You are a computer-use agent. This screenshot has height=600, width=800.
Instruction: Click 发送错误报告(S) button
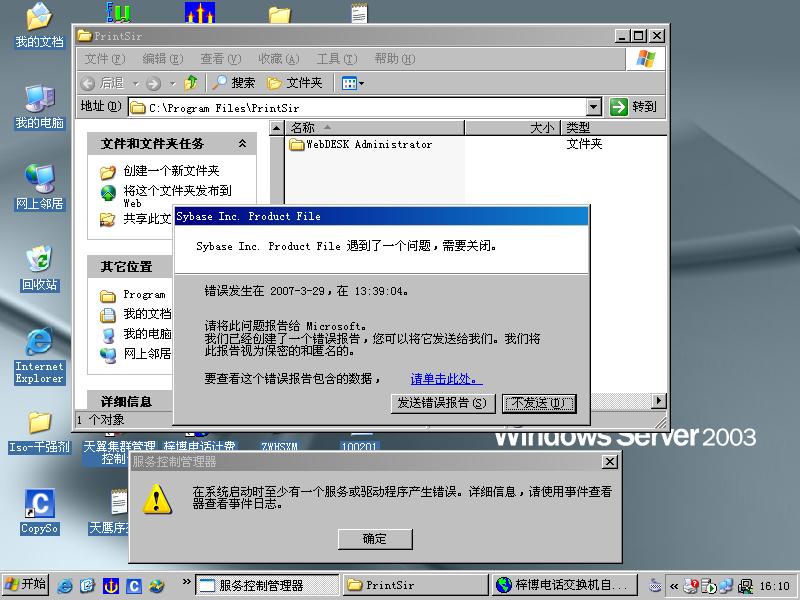[x=442, y=403]
